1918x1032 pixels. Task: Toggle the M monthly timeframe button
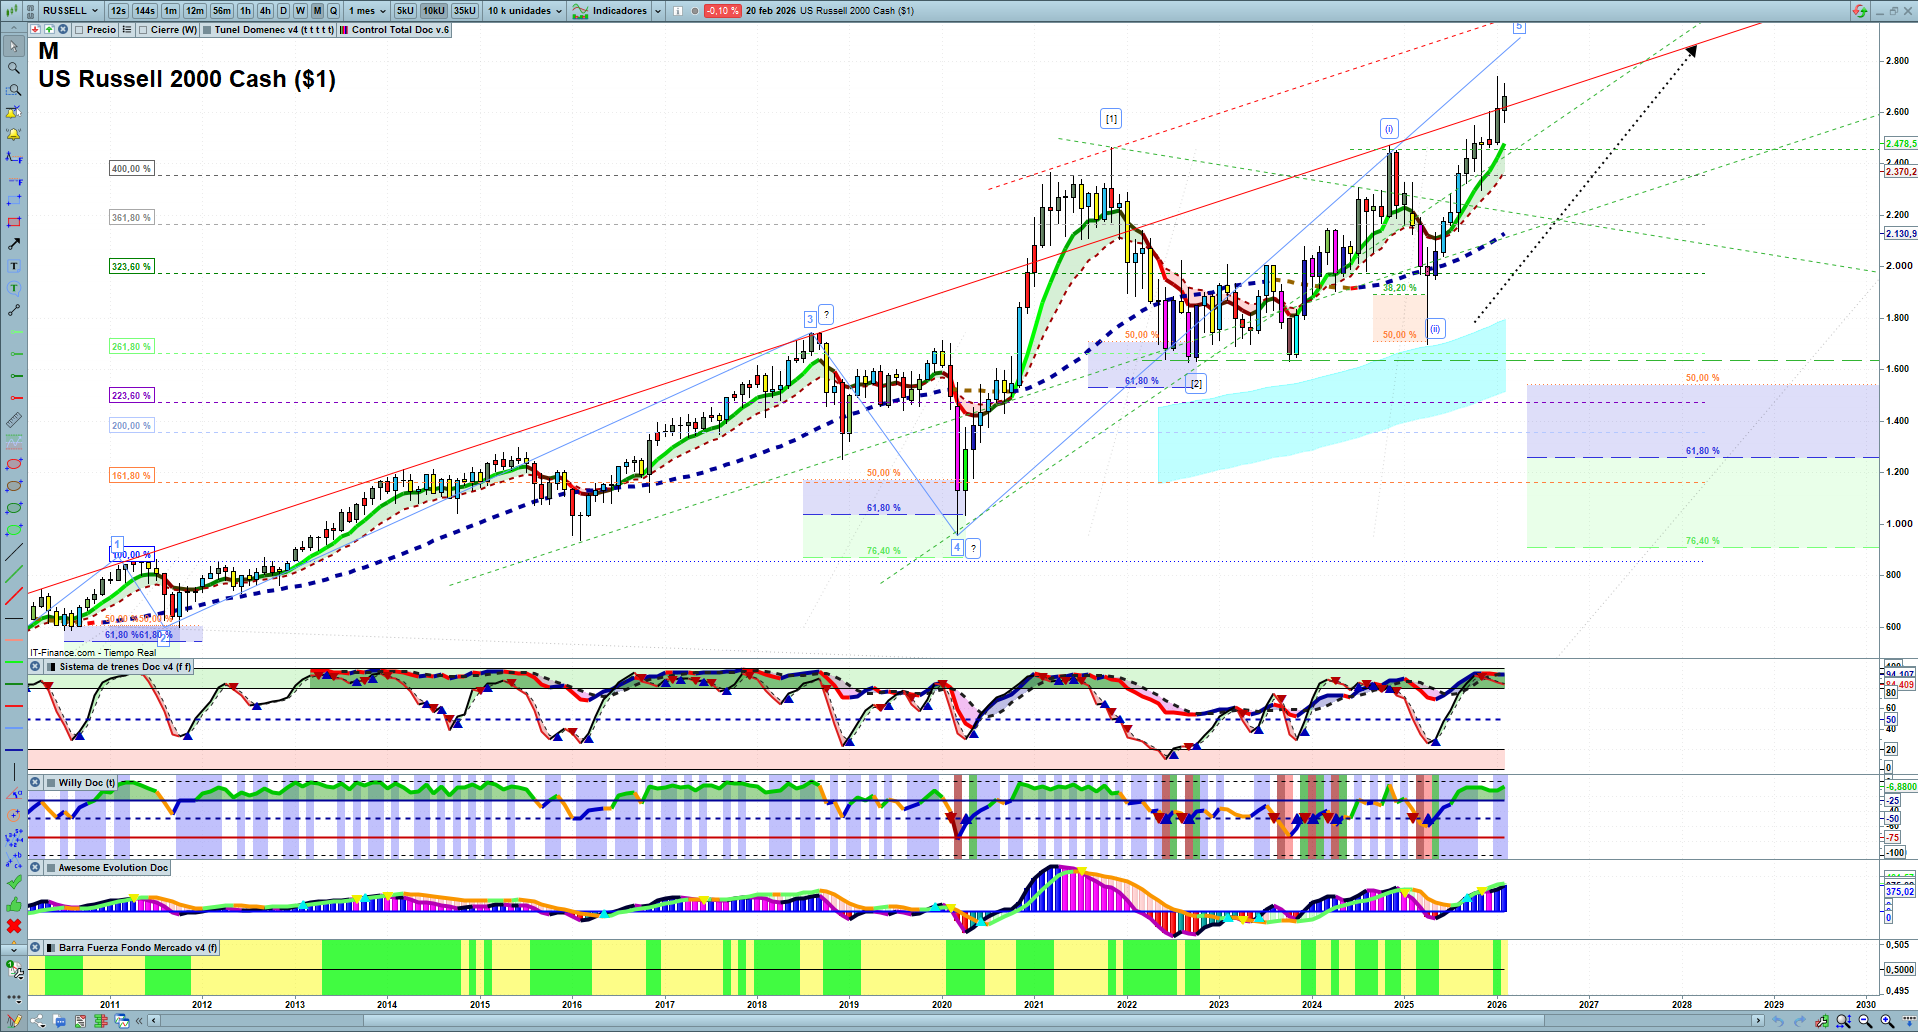point(317,11)
